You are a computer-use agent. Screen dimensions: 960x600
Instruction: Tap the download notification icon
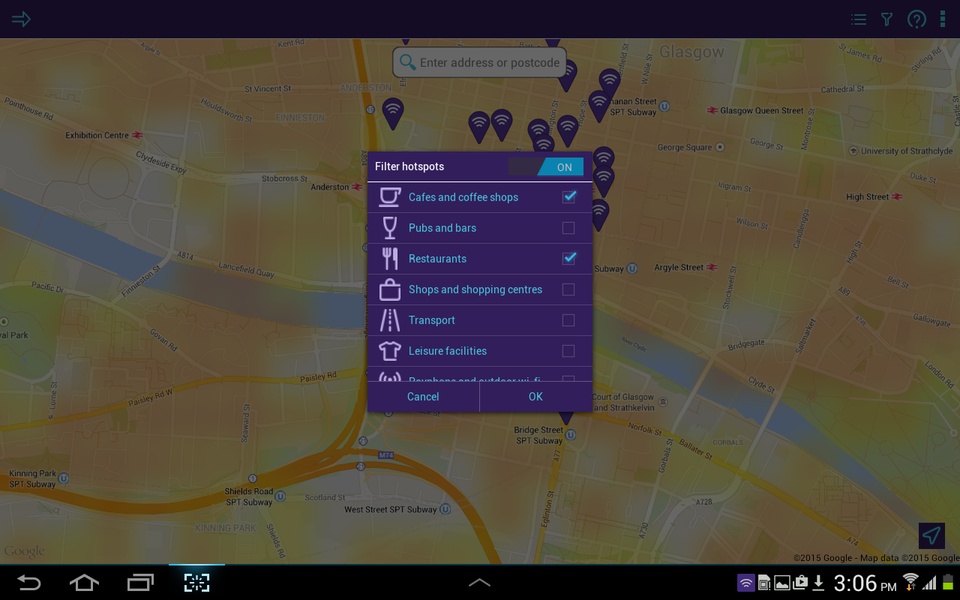[x=818, y=583]
